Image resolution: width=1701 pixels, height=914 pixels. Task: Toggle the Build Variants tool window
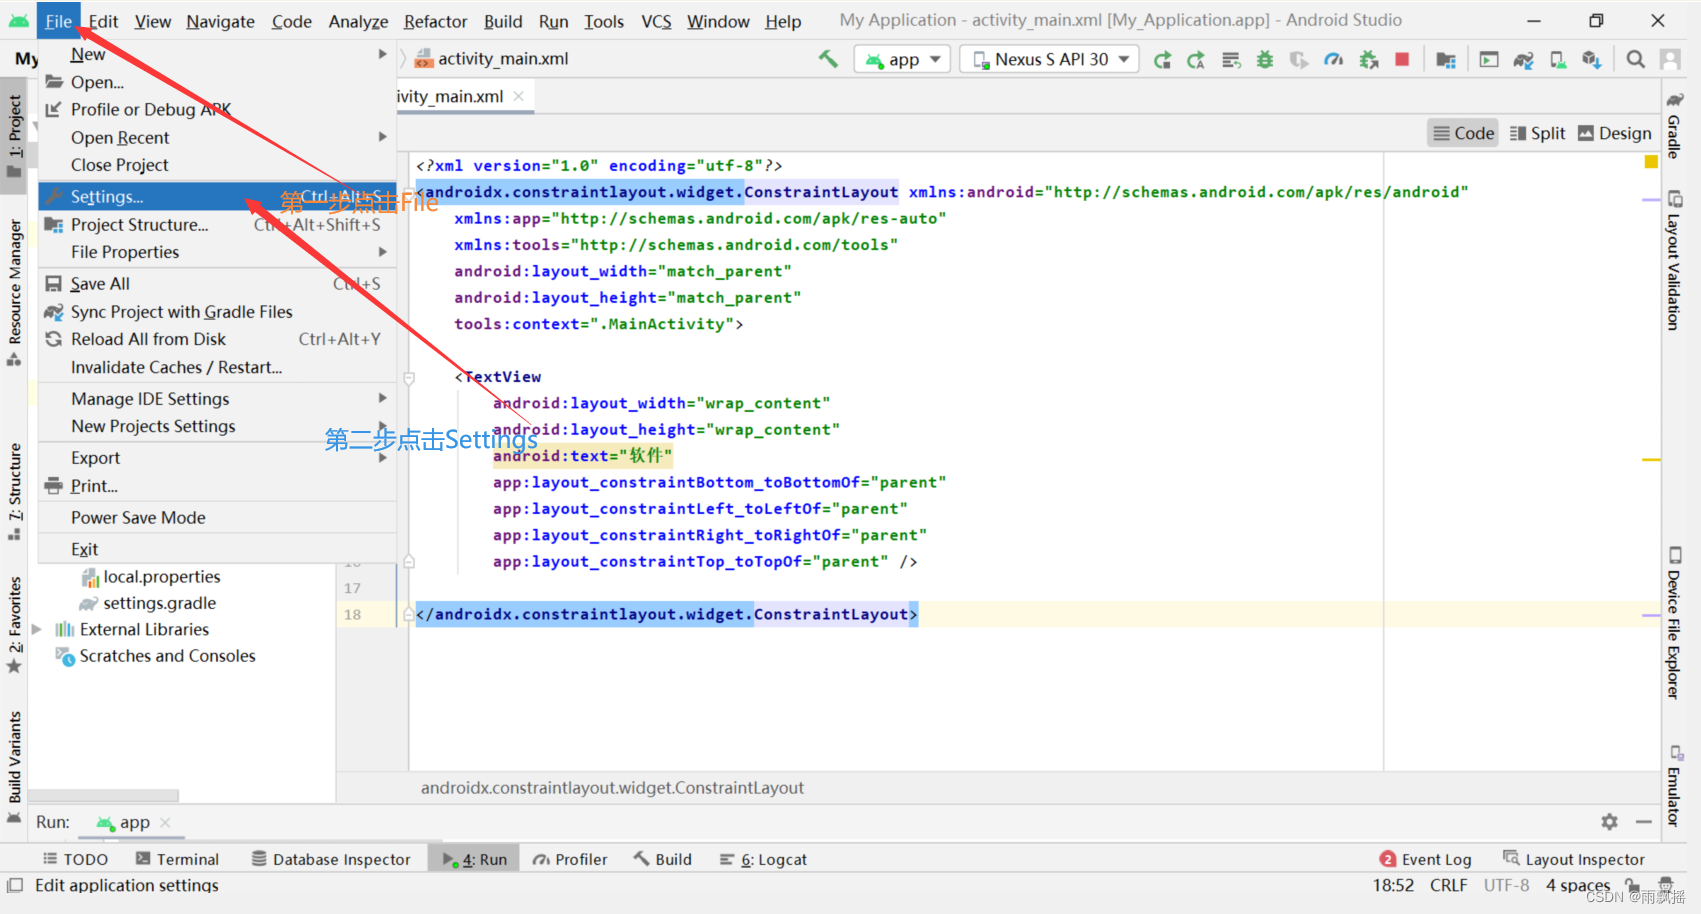[14, 766]
